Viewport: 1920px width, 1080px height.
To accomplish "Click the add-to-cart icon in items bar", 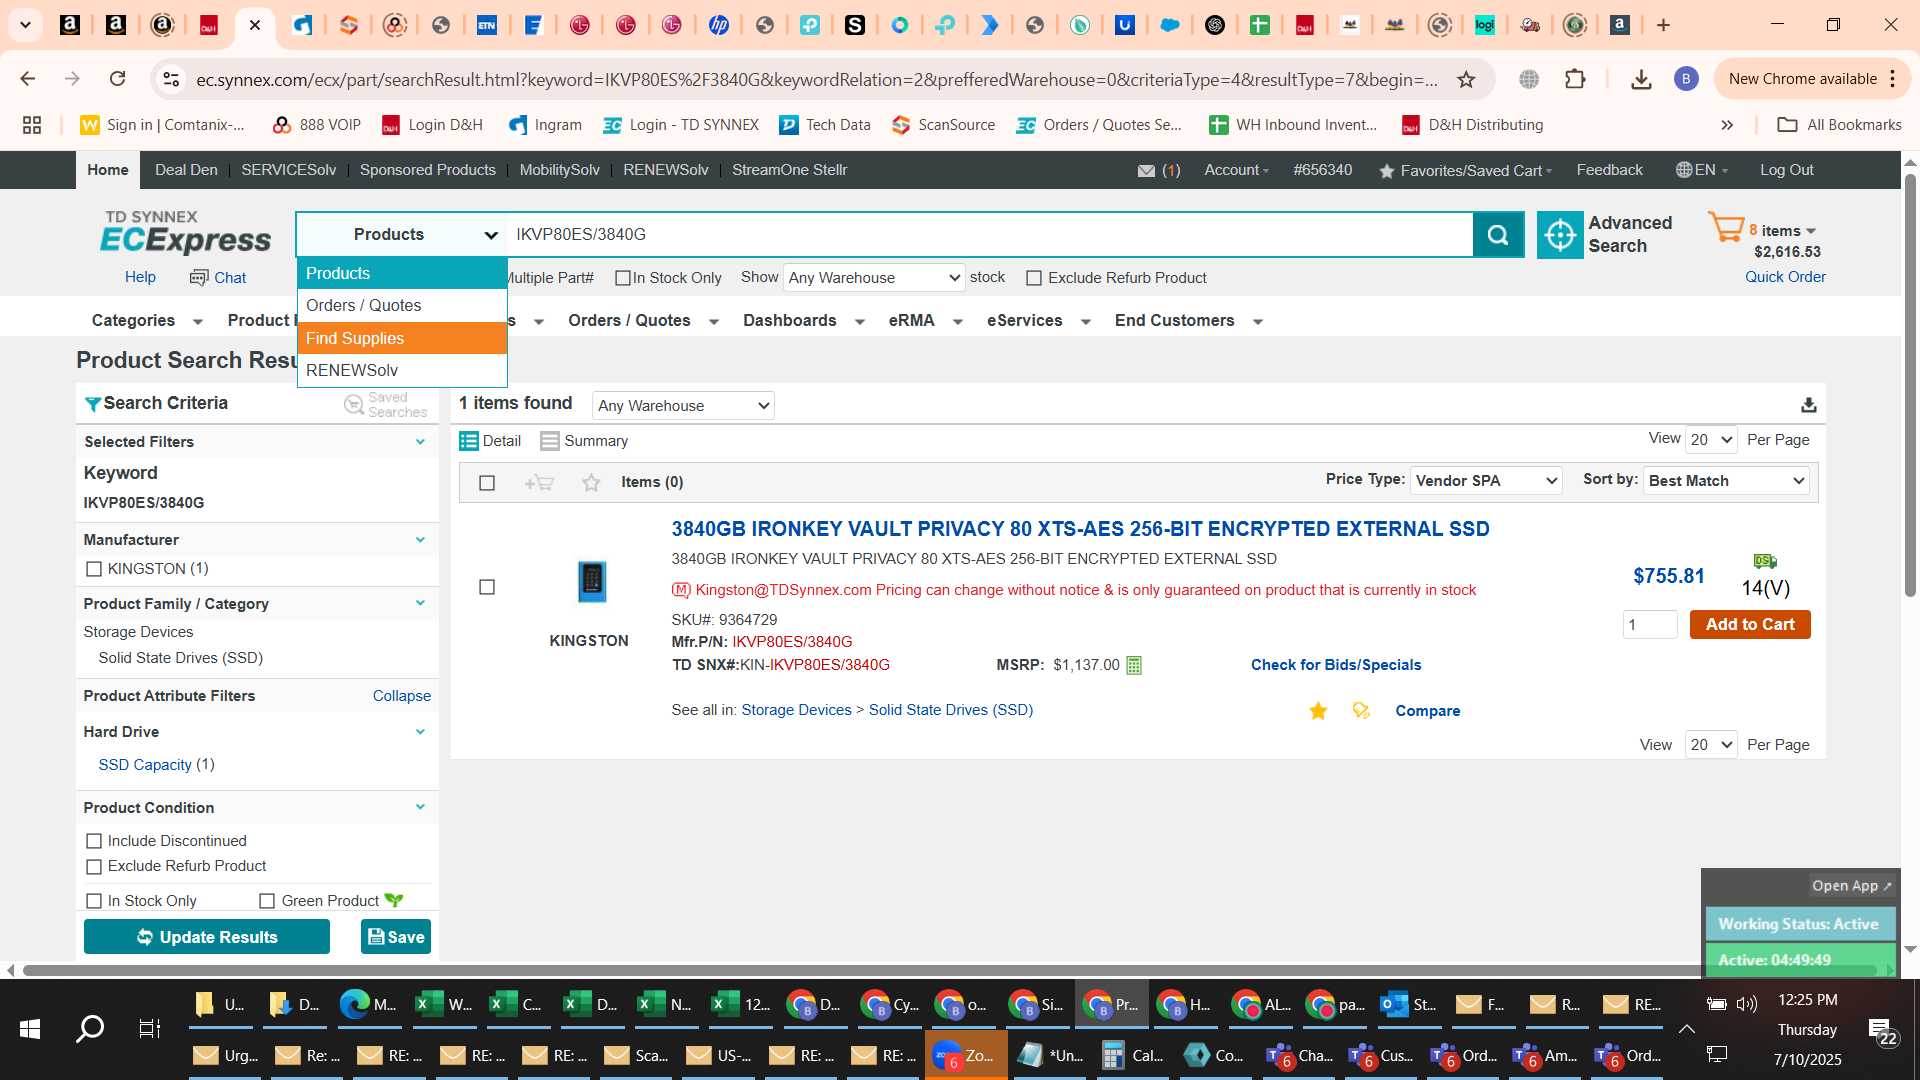I will click(539, 483).
